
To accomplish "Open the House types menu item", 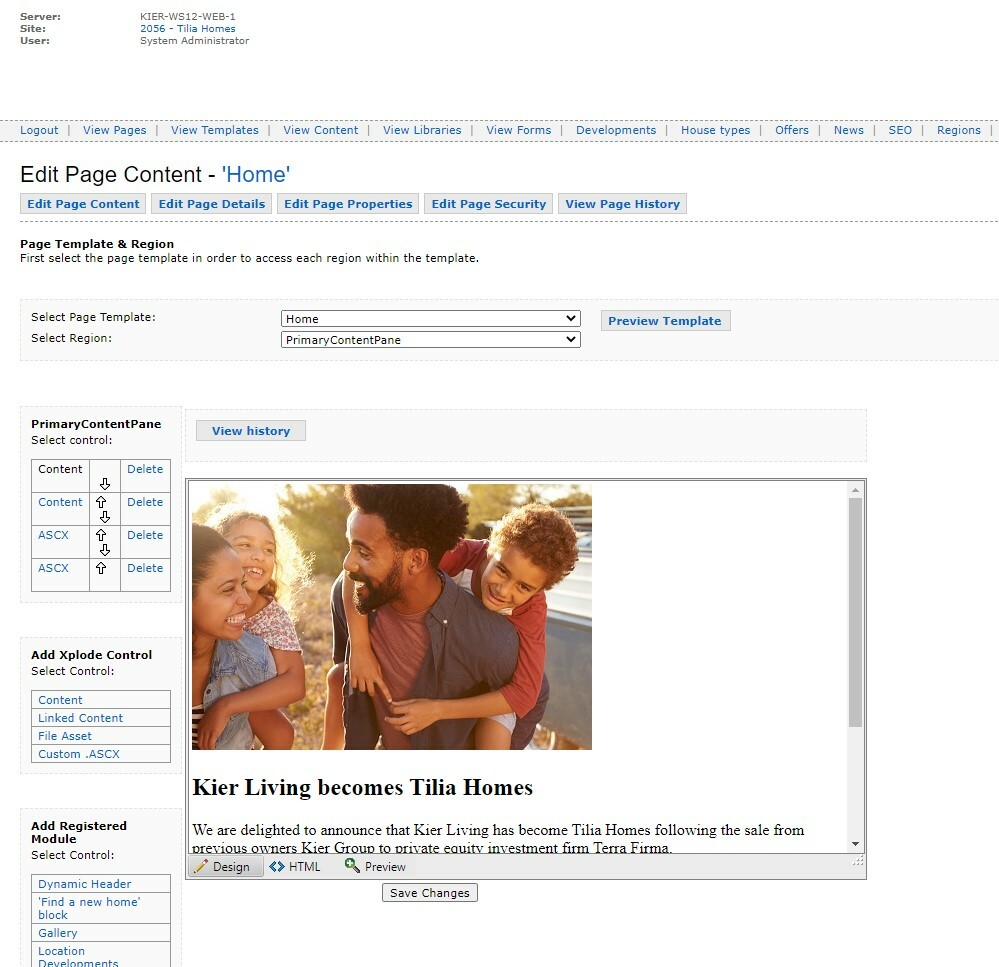I will (715, 130).
